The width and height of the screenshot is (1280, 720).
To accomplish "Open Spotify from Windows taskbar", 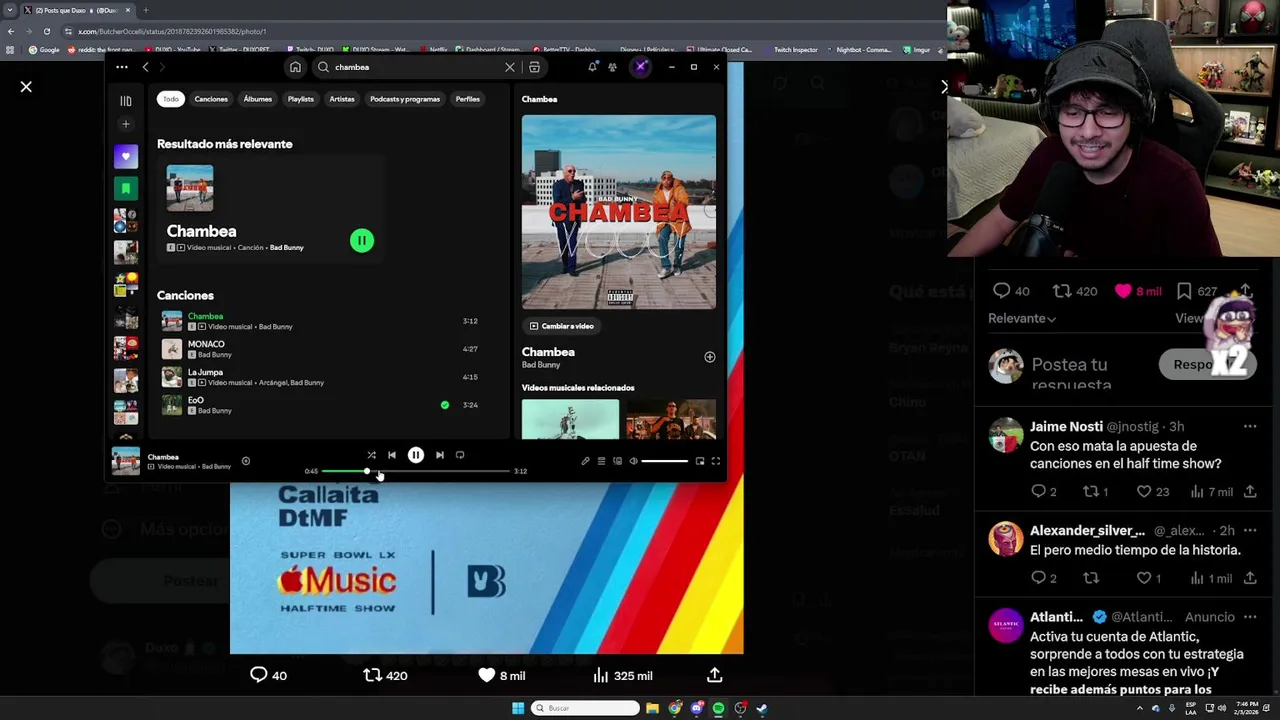I will [718, 708].
